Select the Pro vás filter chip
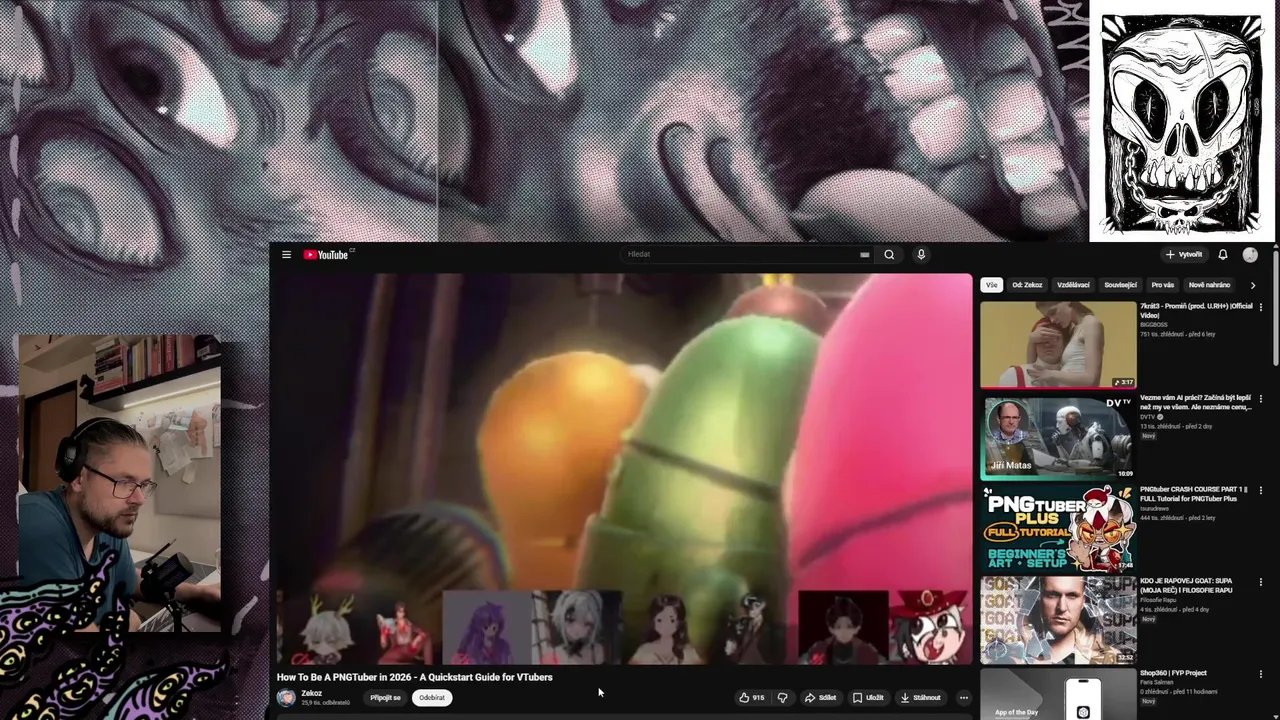 1162,285
